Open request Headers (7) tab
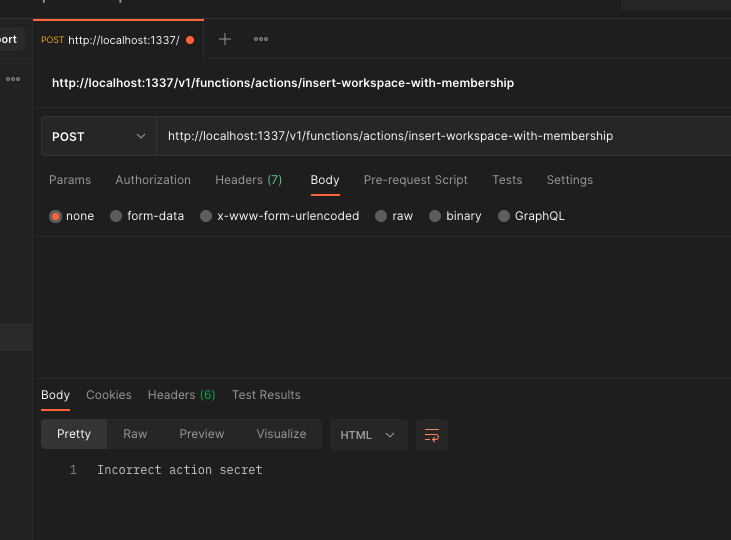This screenshot has height=540, width=731. 248,180
